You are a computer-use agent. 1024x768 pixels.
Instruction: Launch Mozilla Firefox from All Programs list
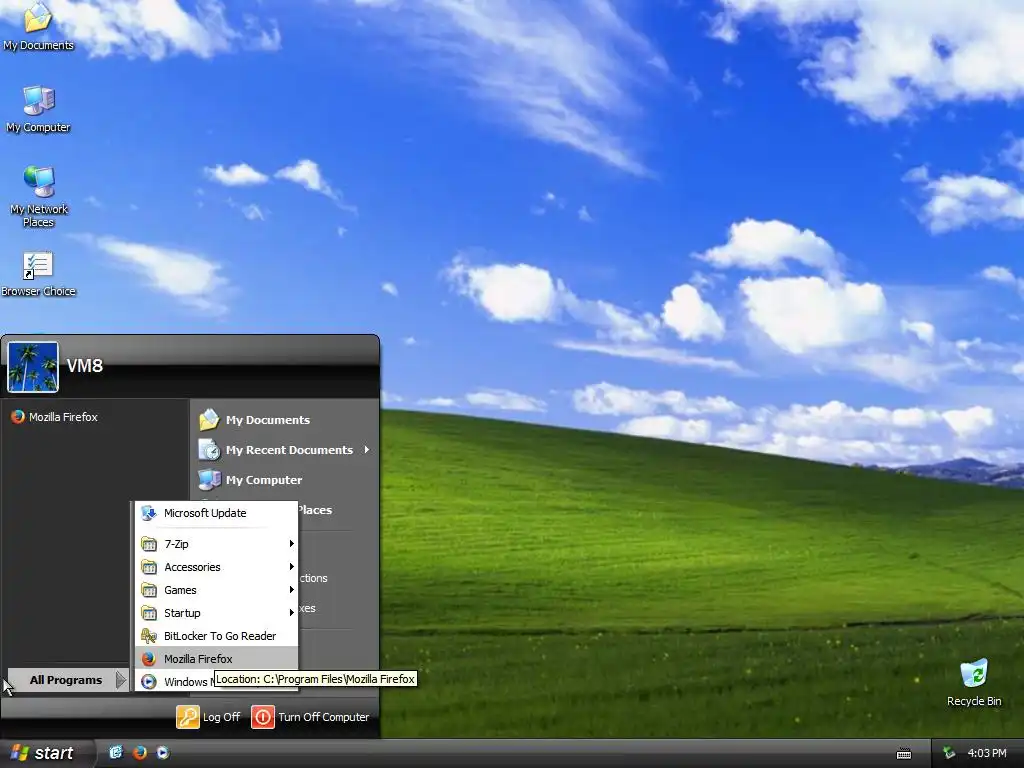pos(216,658)
